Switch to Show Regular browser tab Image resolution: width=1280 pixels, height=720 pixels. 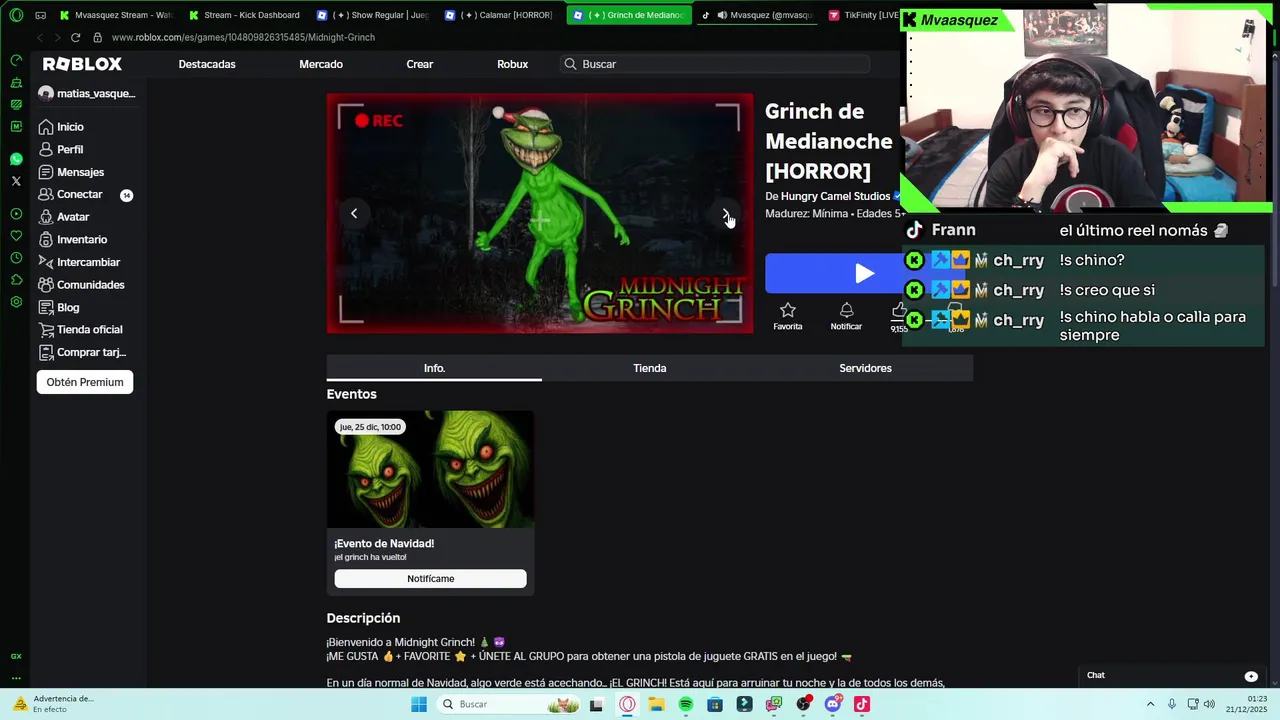coord(372,15)
